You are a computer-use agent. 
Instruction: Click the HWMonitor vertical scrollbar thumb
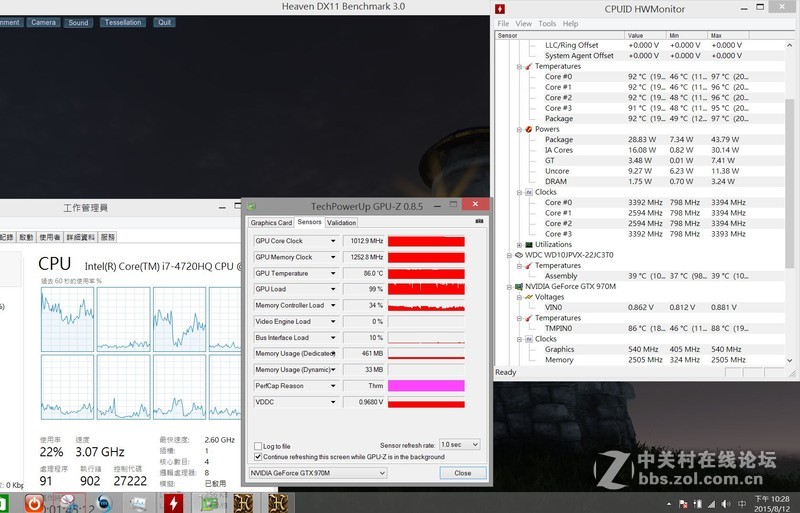[x=790, y=183]
